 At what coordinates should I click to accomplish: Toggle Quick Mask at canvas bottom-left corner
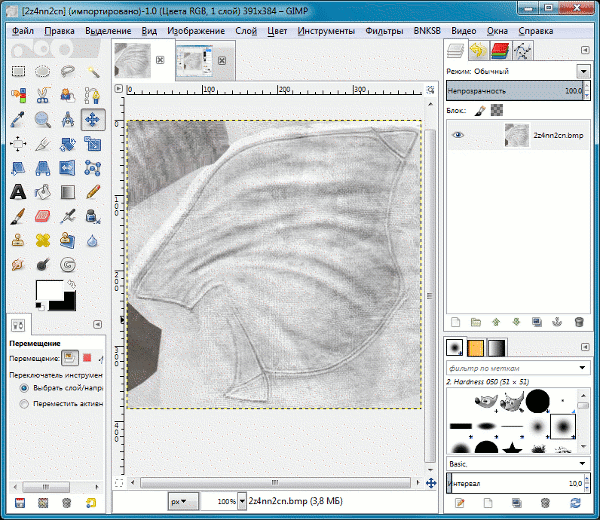(x=119, y=483)
